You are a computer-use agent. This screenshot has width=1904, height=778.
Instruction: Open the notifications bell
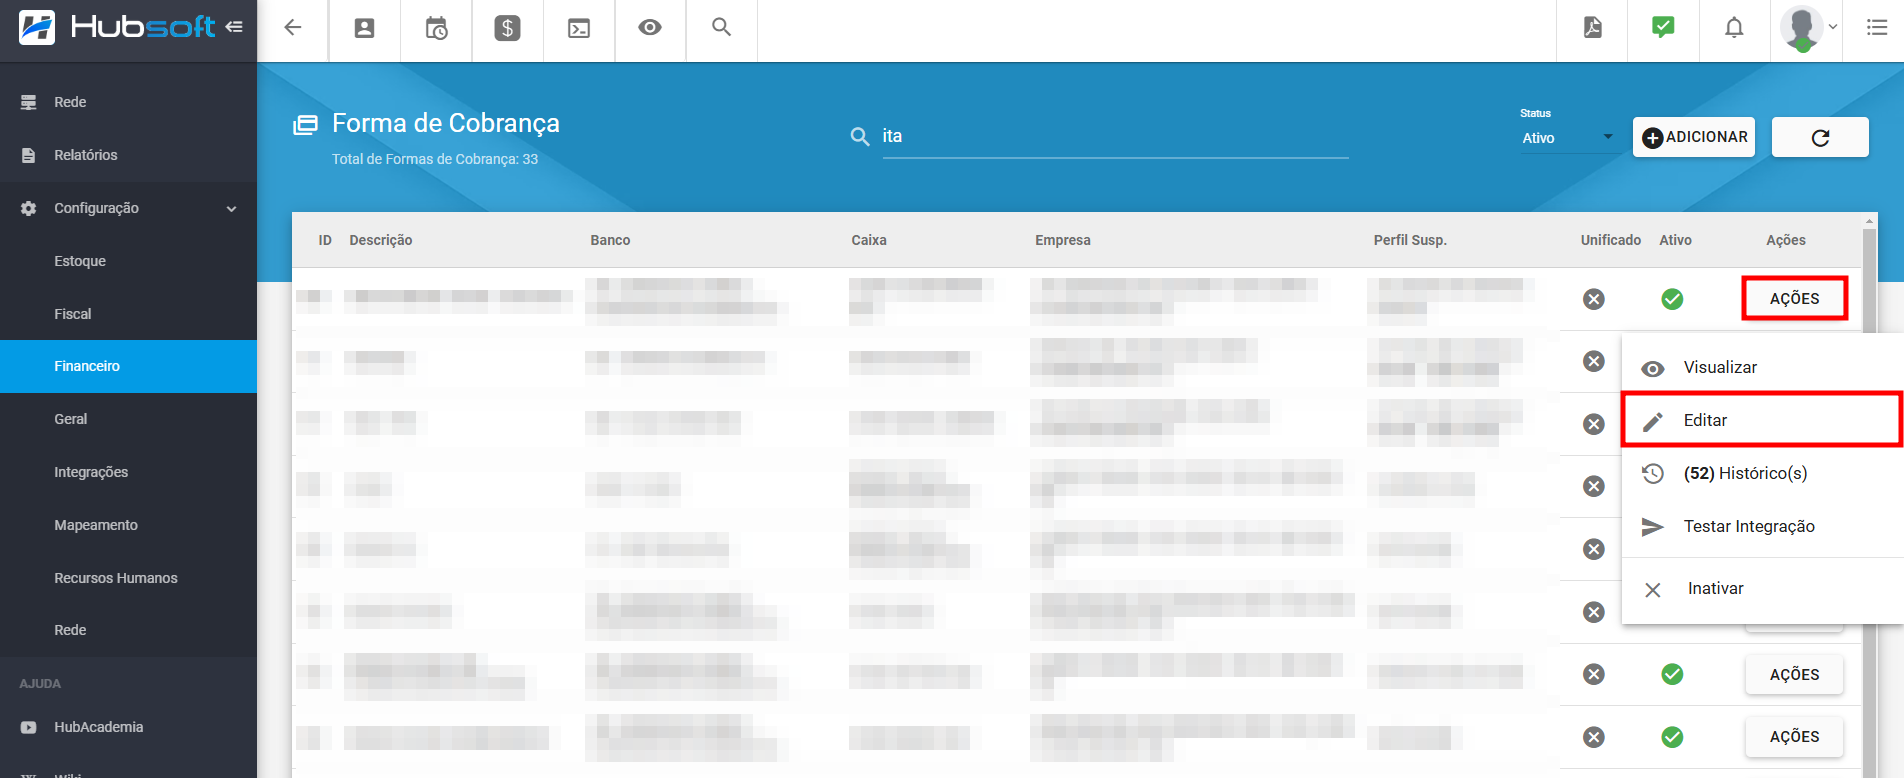(1734, 28)
